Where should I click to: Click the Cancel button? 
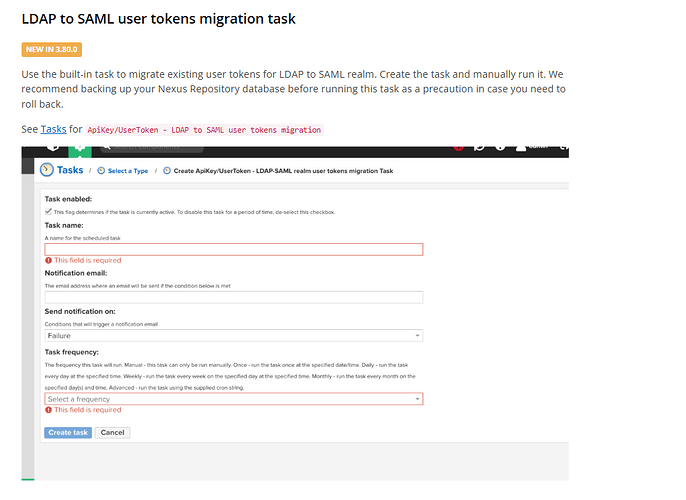pyautogui.click(x=112, y=433)
